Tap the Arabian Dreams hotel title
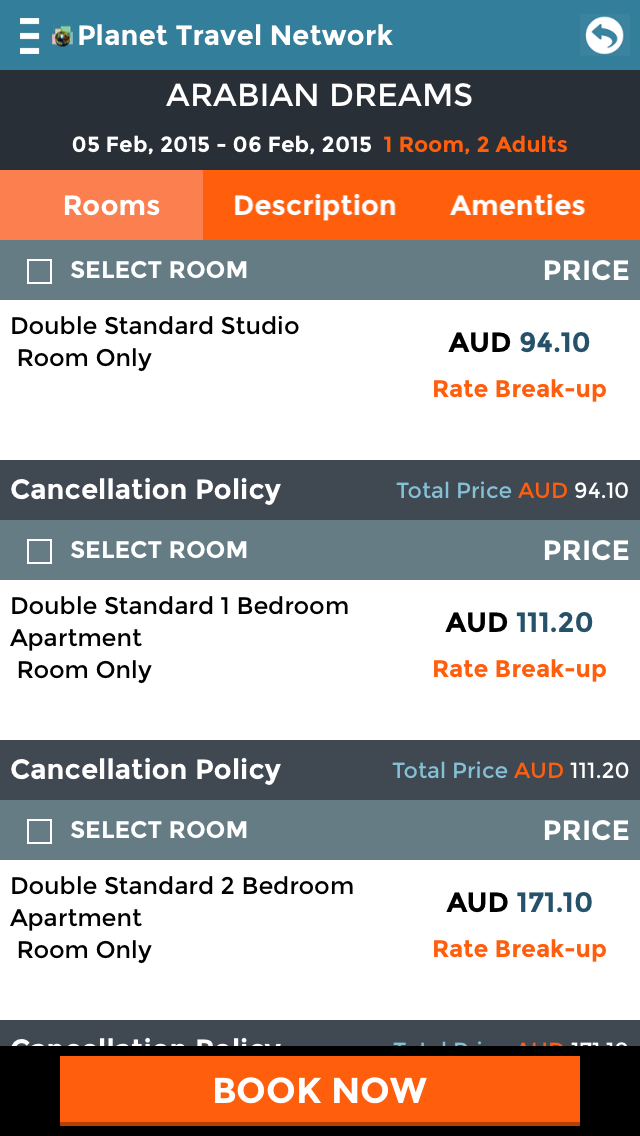This screenshot has height=1136, width=640. click(320, 96)
